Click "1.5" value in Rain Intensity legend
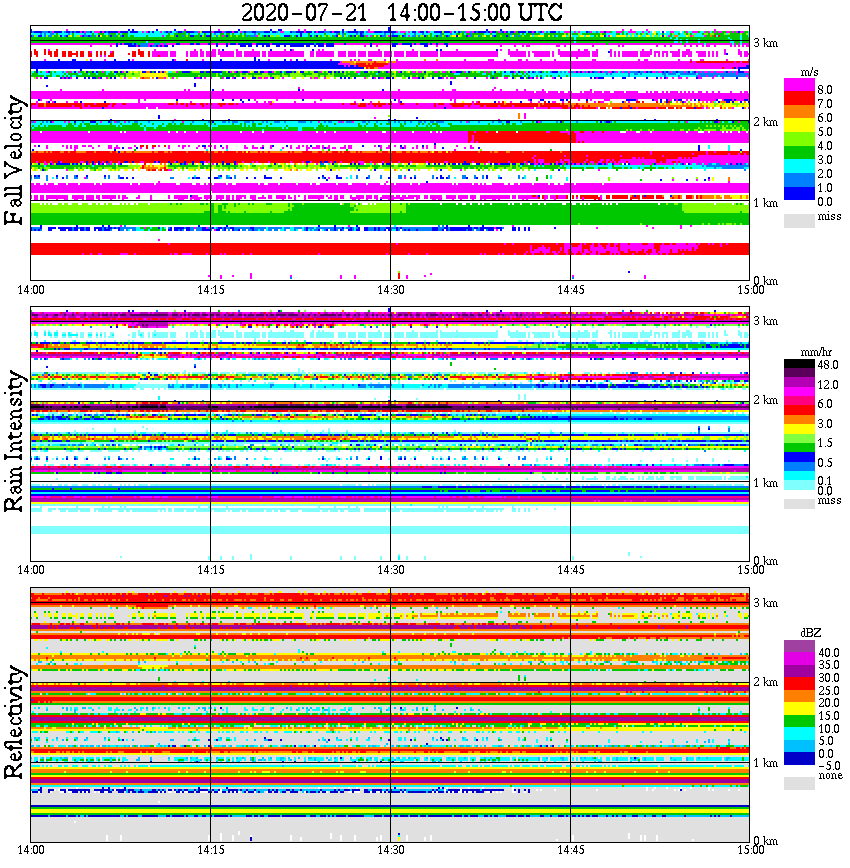This screenshot has width=850, height=868. [x=825, y=442]
